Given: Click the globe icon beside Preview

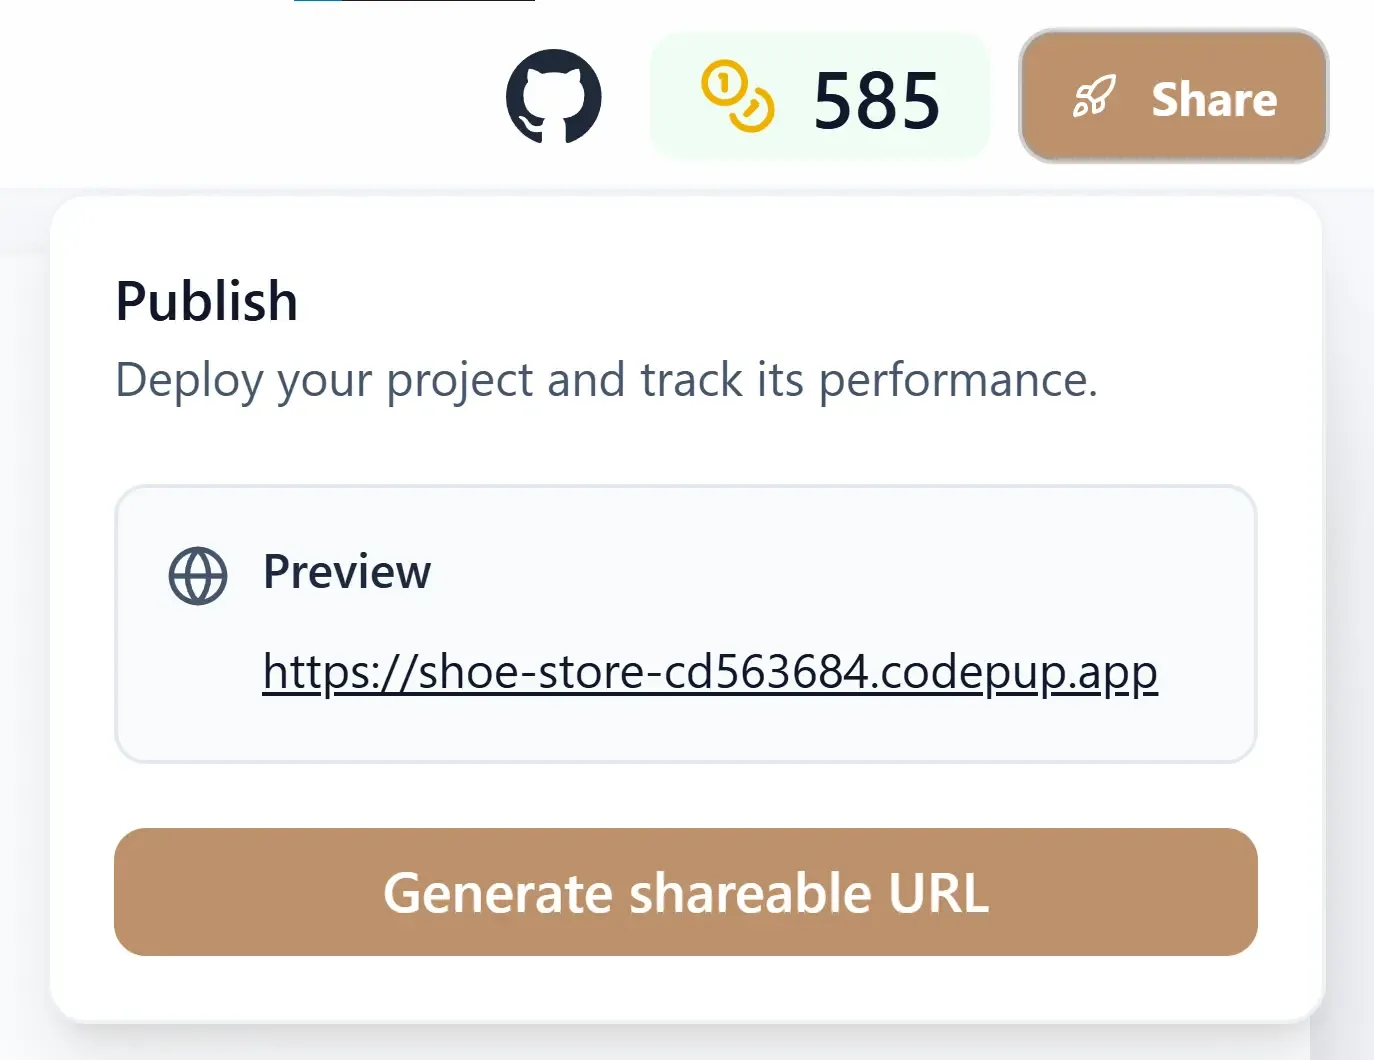Looking at the screenshot, I should coord(198,576).
